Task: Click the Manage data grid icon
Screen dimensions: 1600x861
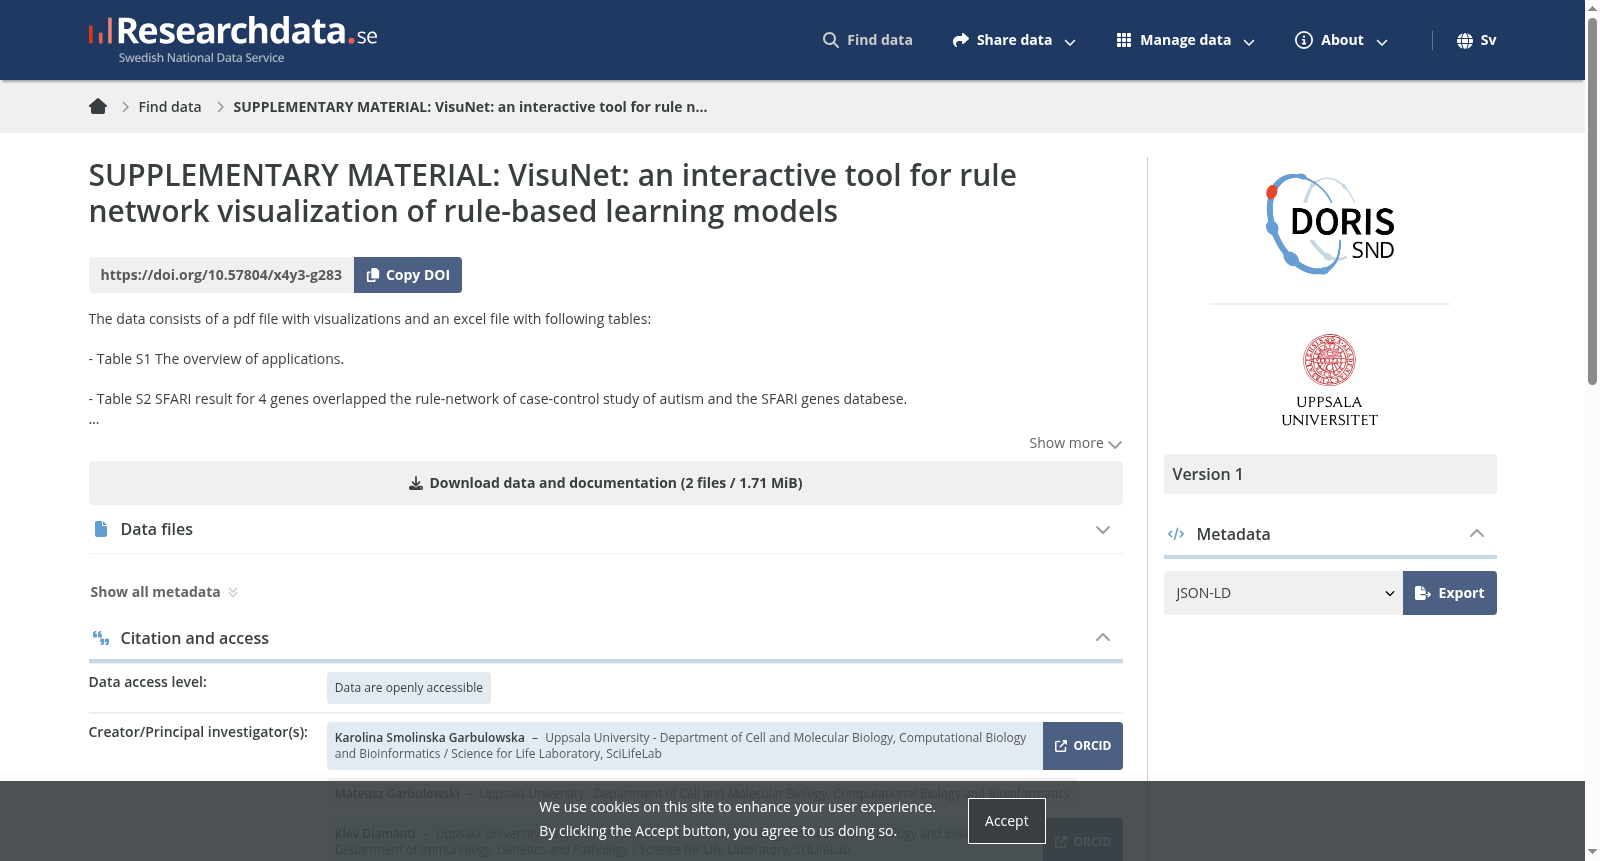Action: click(x=1124, y=40)
